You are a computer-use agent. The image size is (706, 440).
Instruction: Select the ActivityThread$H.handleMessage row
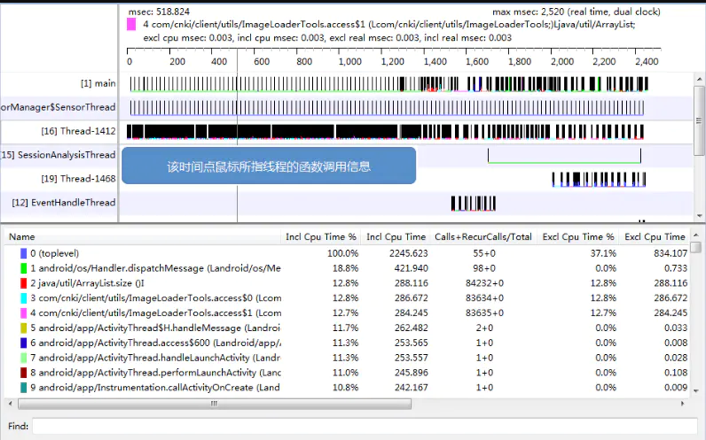[x=347, y=328]
